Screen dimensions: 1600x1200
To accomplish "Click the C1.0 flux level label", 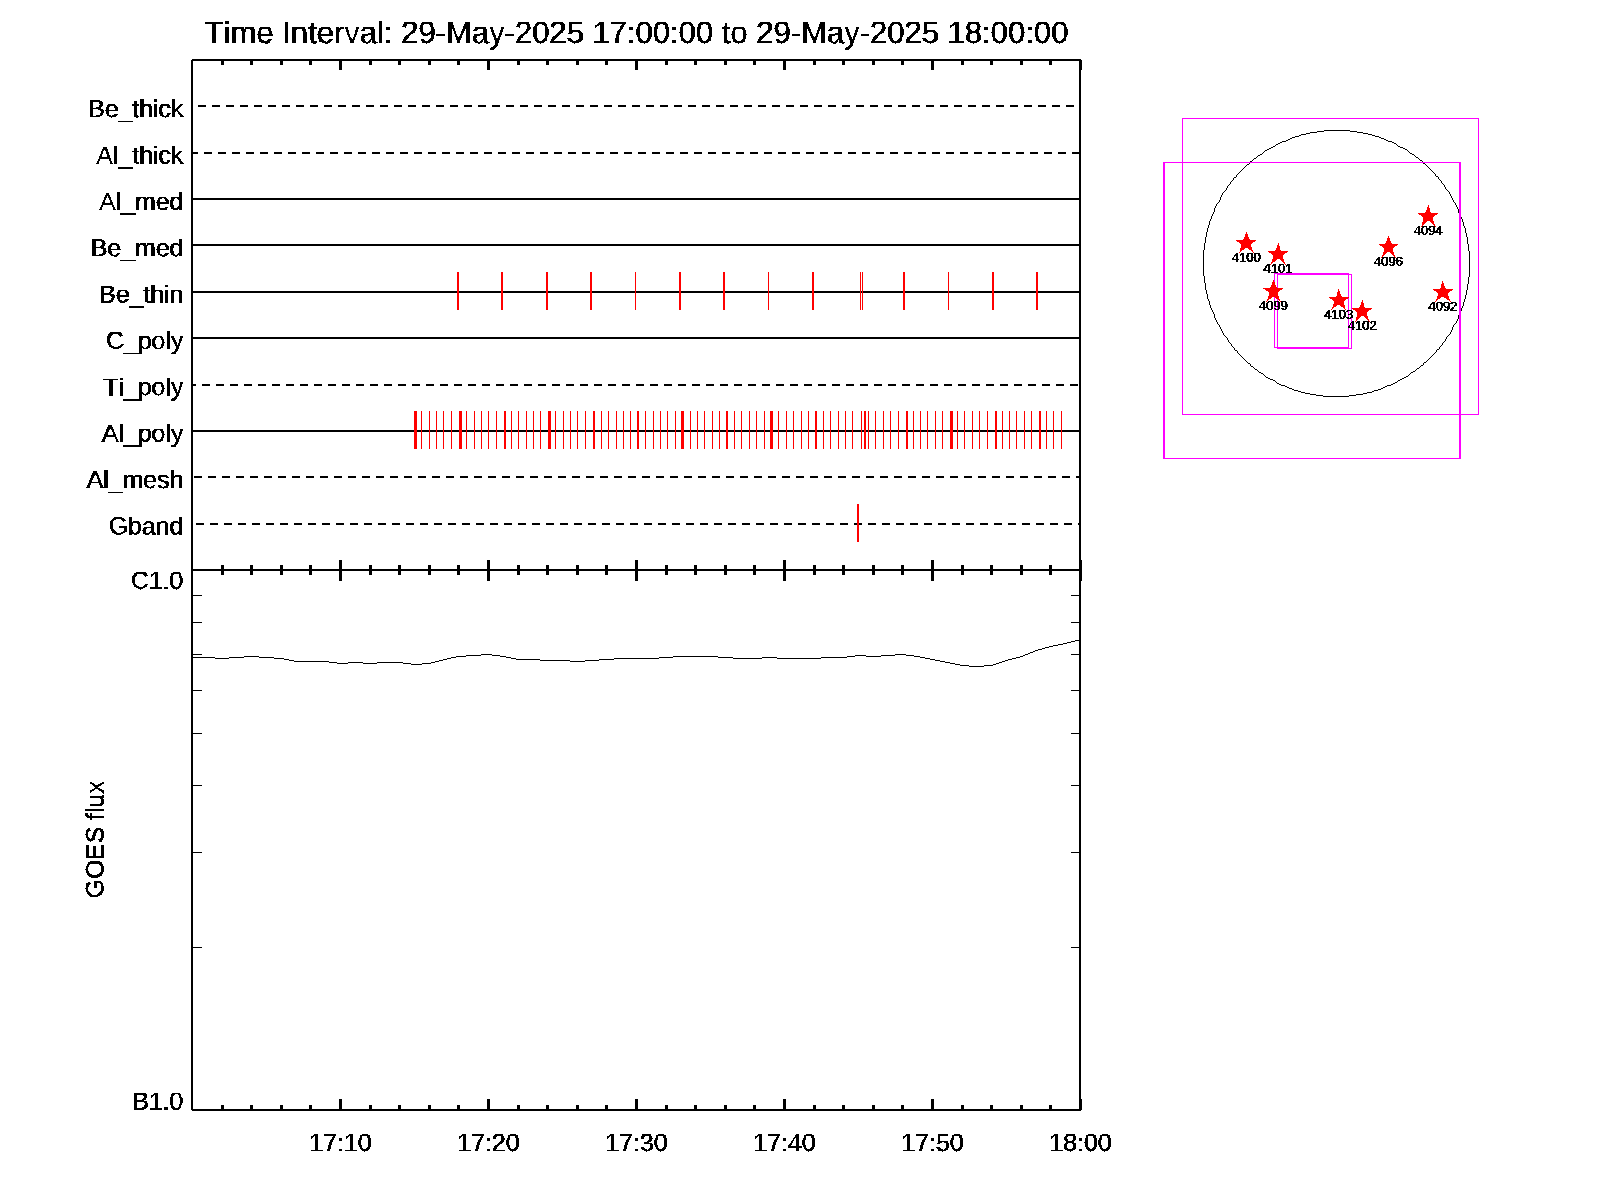I will tap(157, 581).
